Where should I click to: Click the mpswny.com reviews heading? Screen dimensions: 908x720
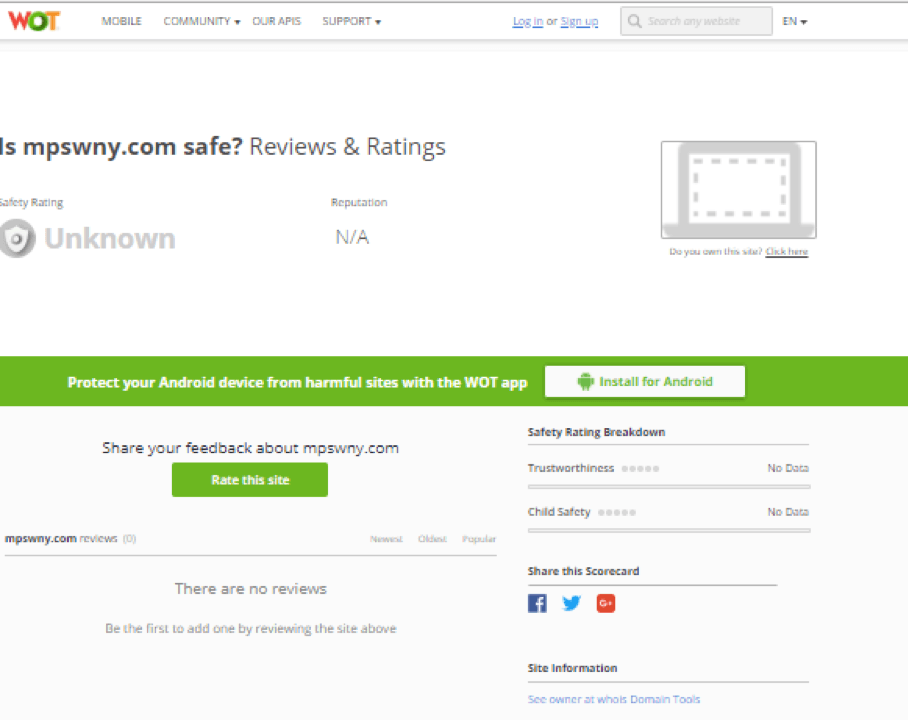pyautogui.click(x=70, y=539)
